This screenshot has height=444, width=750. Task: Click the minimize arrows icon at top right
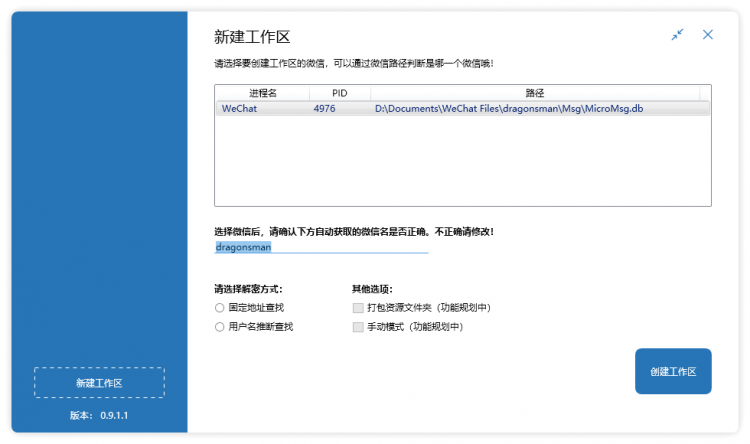click(x=677, y=34)
